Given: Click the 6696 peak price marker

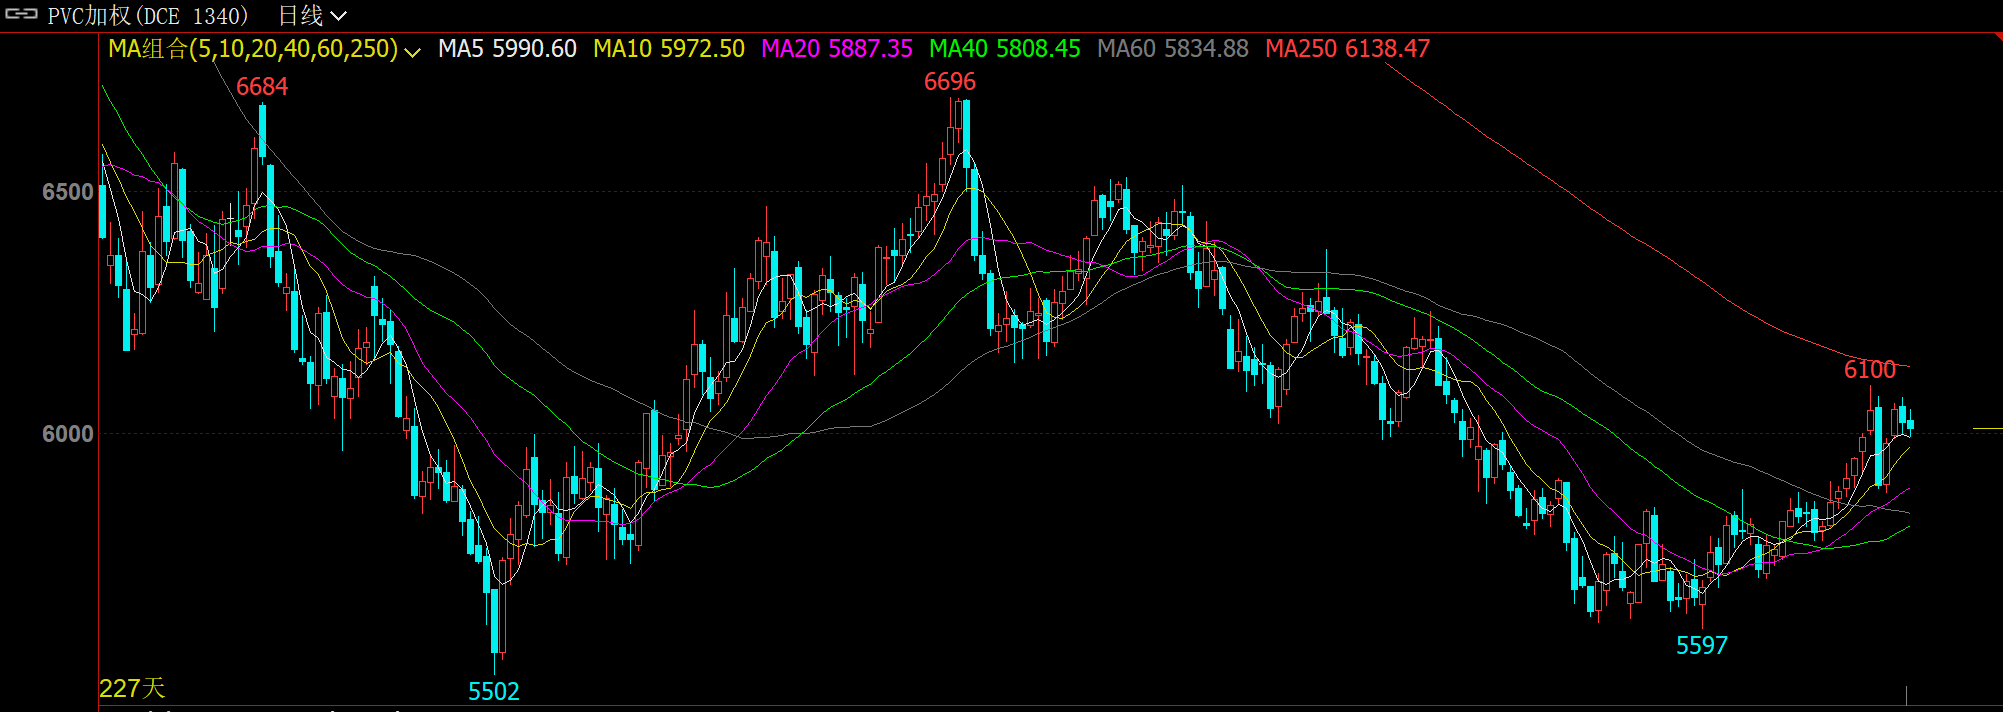Looking at the screenshot, I should [x=949, y=82].
